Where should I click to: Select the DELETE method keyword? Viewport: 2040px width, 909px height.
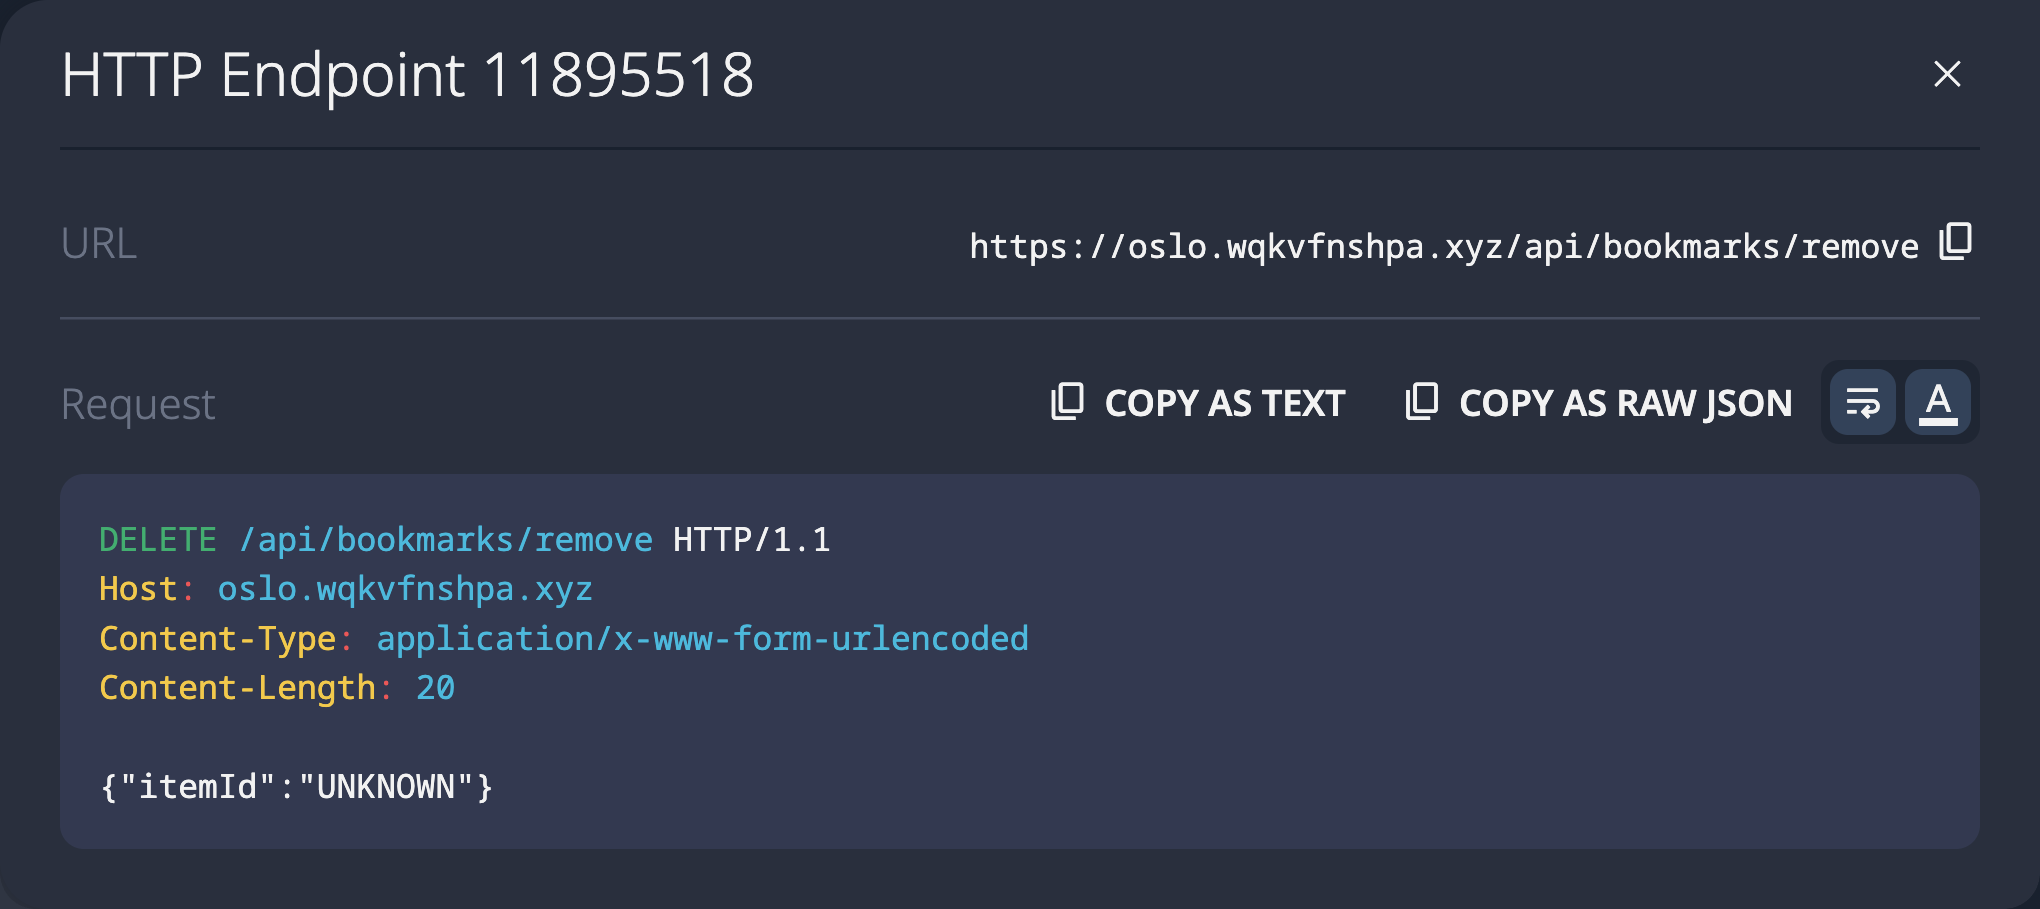click(x=158, y=539)
